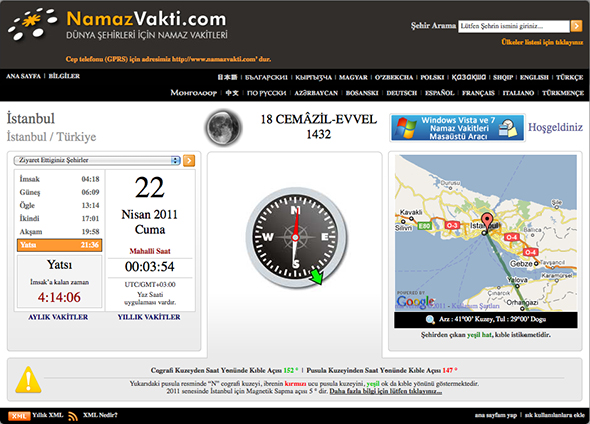Switch language to Japanese 日本語

(227, 77)
